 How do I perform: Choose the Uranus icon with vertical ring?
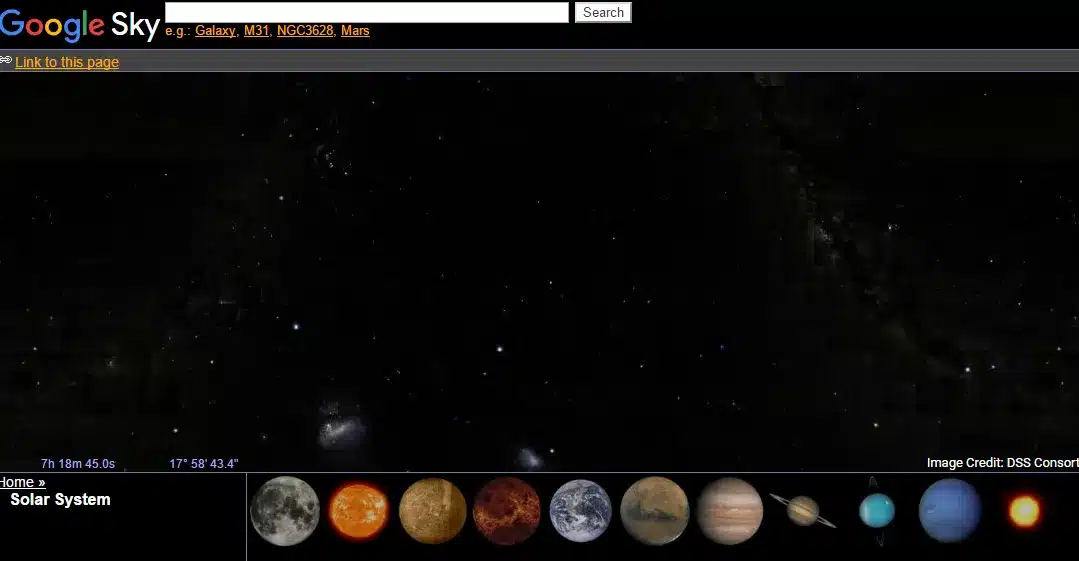(x=877, y=511)
